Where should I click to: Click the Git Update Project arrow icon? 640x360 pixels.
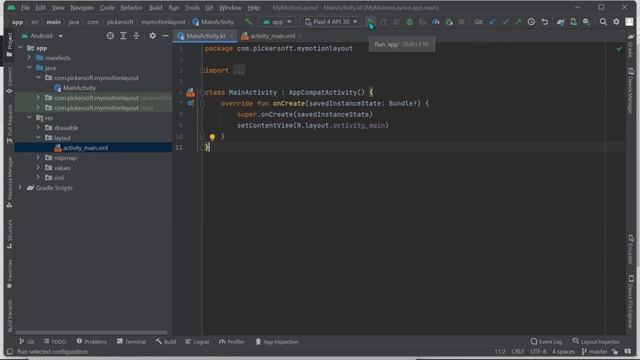coord(493,22)
